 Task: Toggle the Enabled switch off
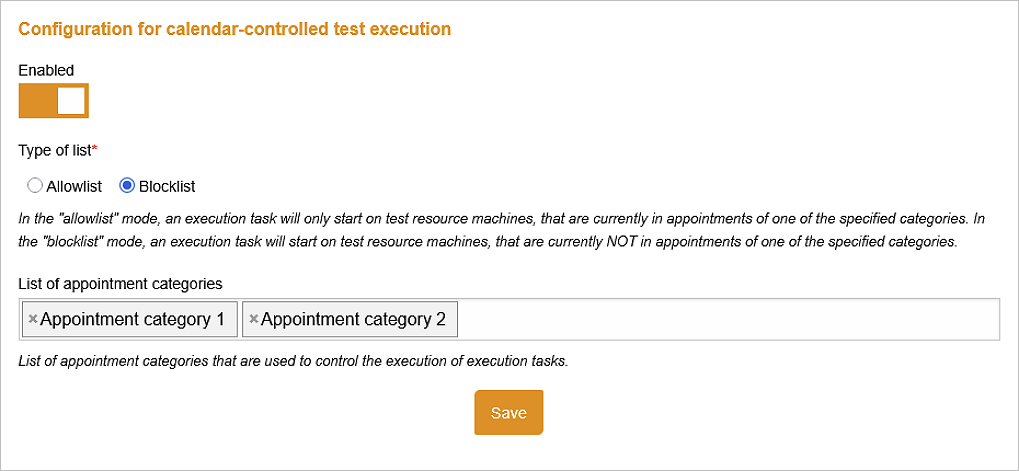[53, 101]
